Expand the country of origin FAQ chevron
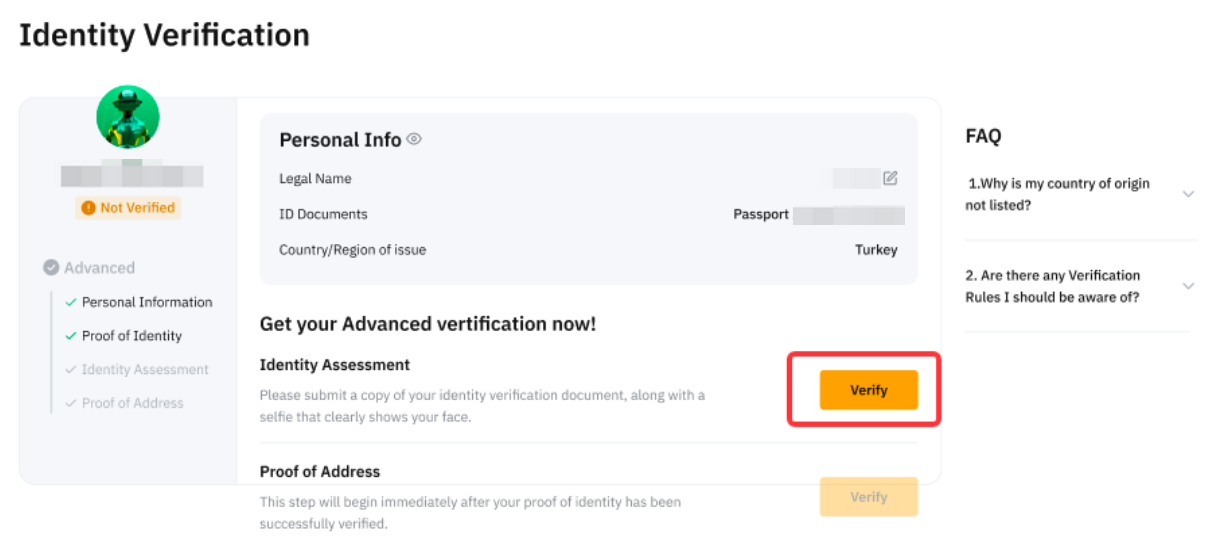1213x550 pixels. 1188,194
